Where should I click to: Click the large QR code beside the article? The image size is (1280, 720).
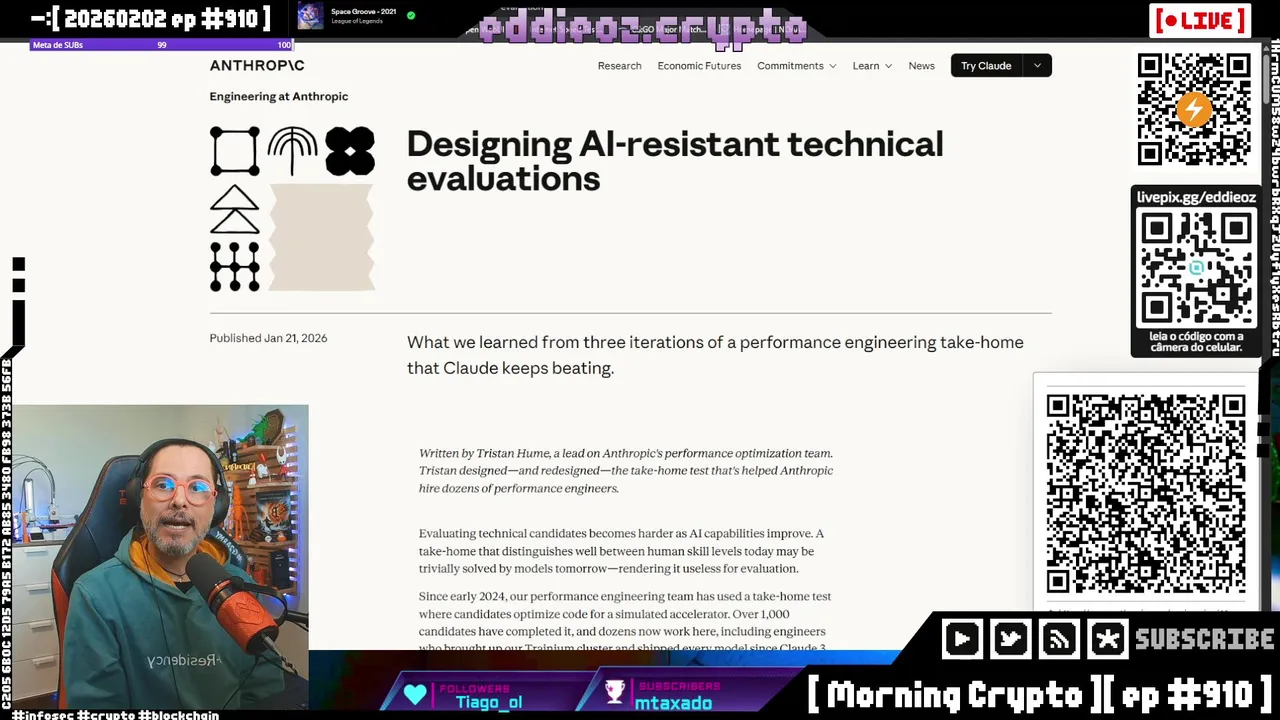(x=1146, y=493)
